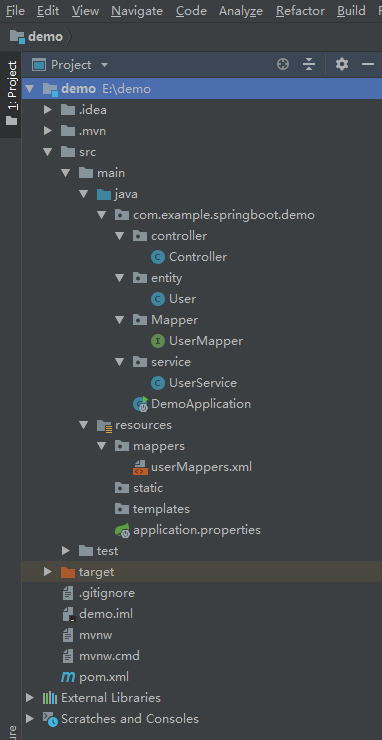Collapse the Mapper package
The height and width of the screenshot is (740, 382).
coord(119,320)
